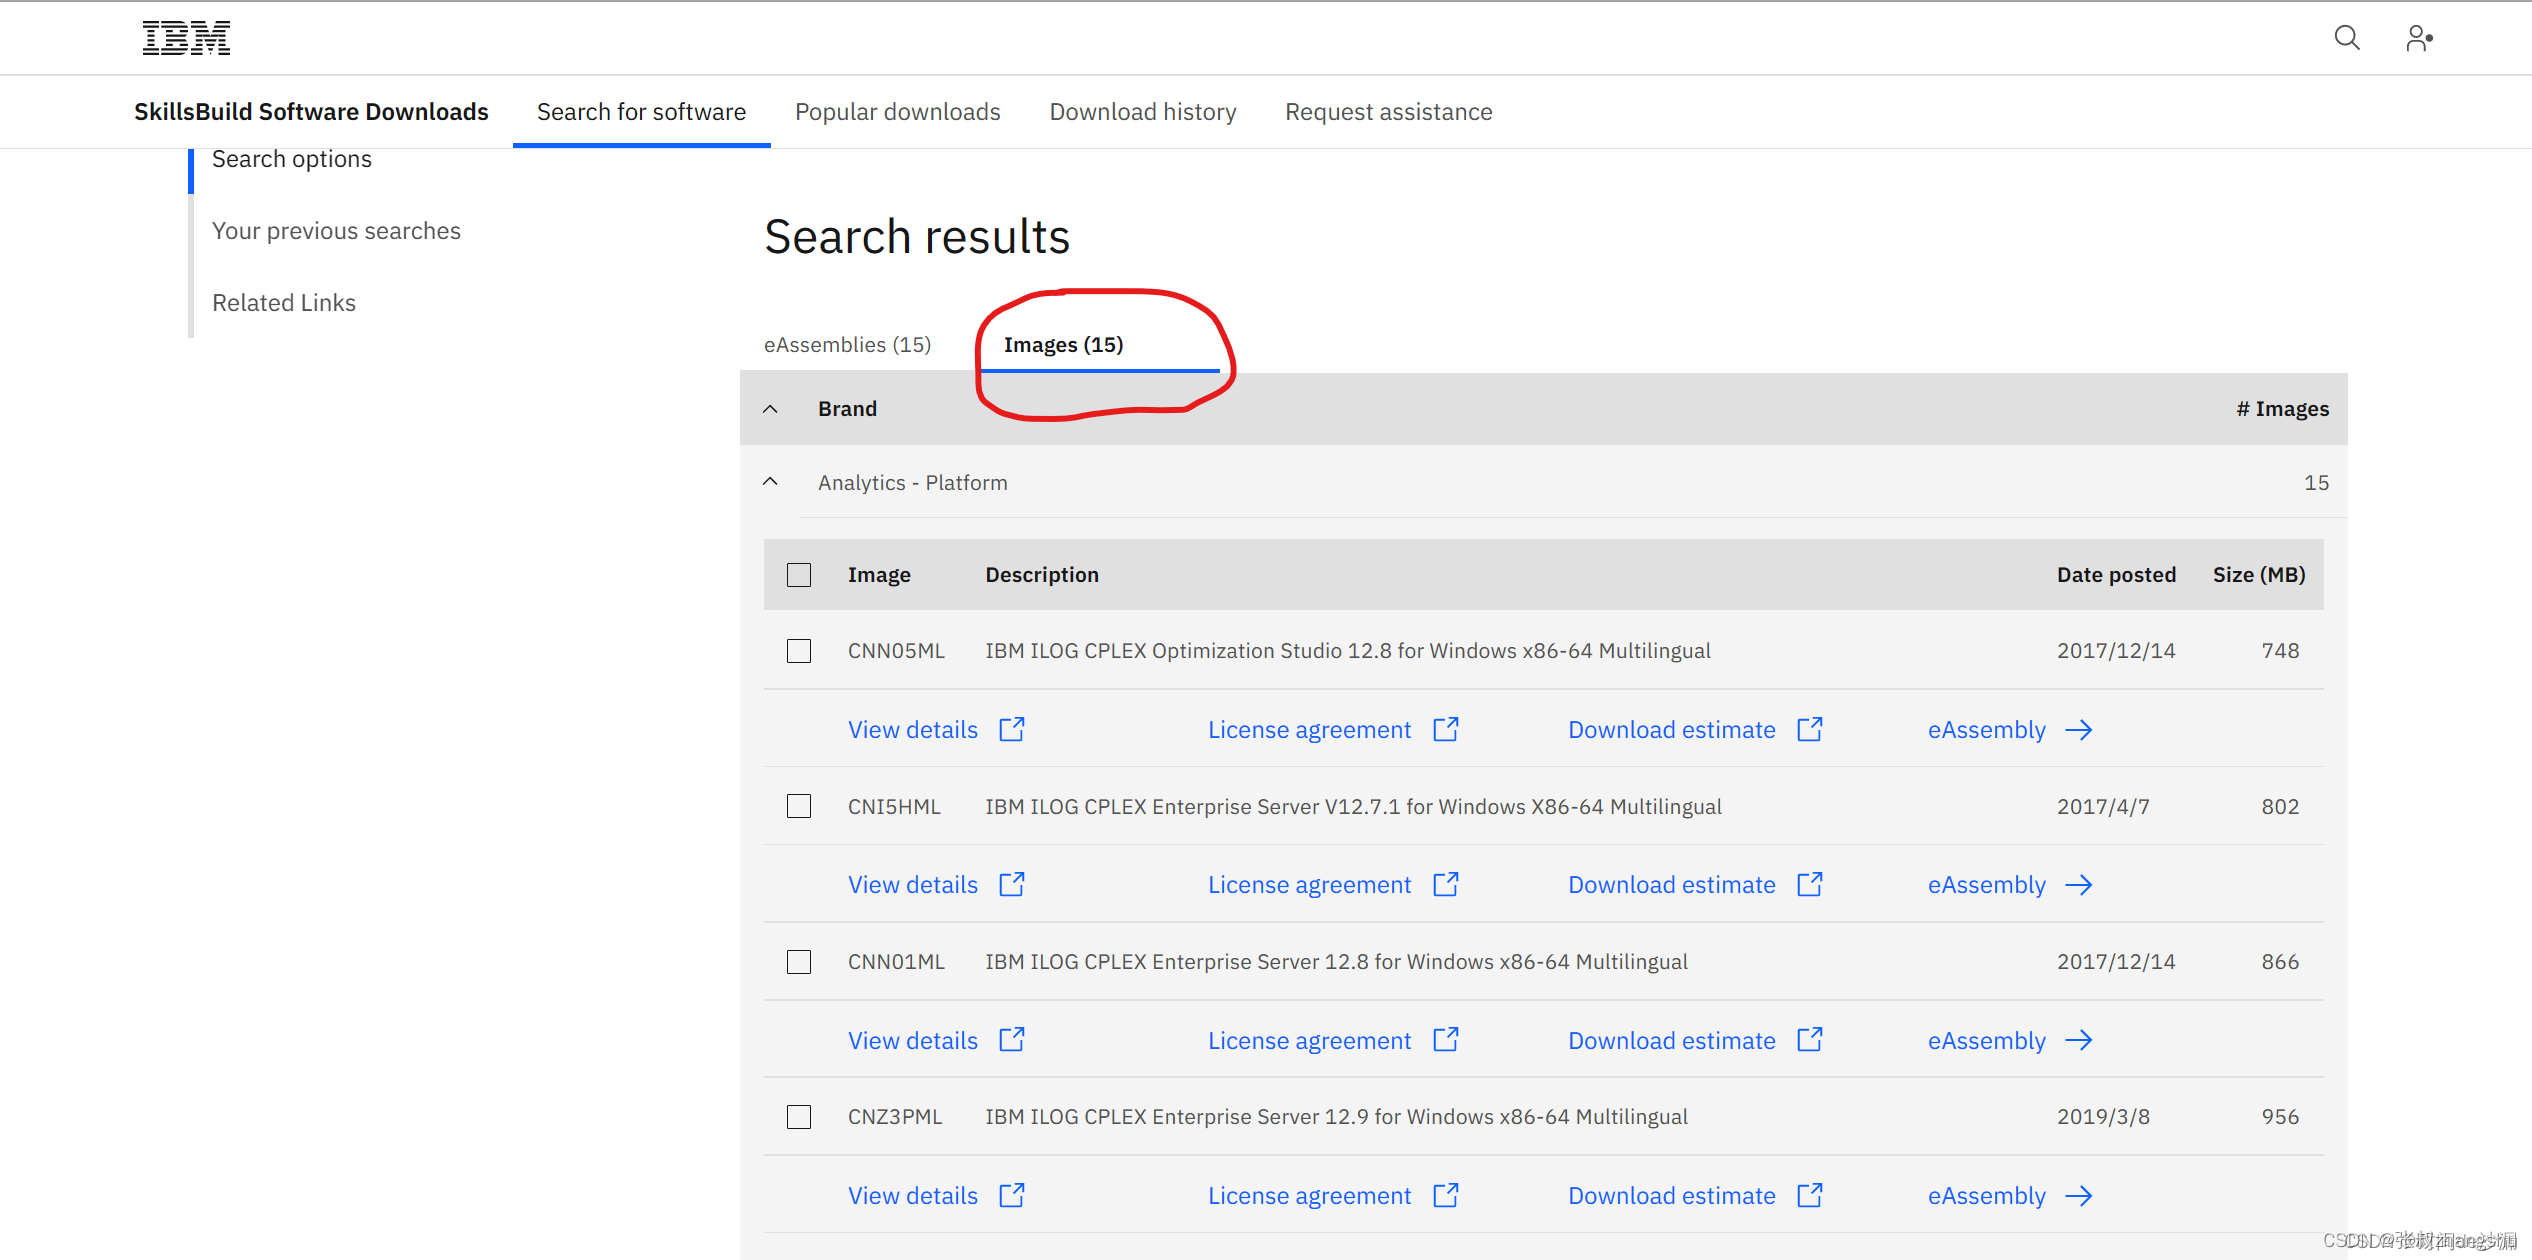The image size is (2532, 1260).
Task: Click arrow icon next to CNZ3PML eAssembly
Action: point(2079,1196)
